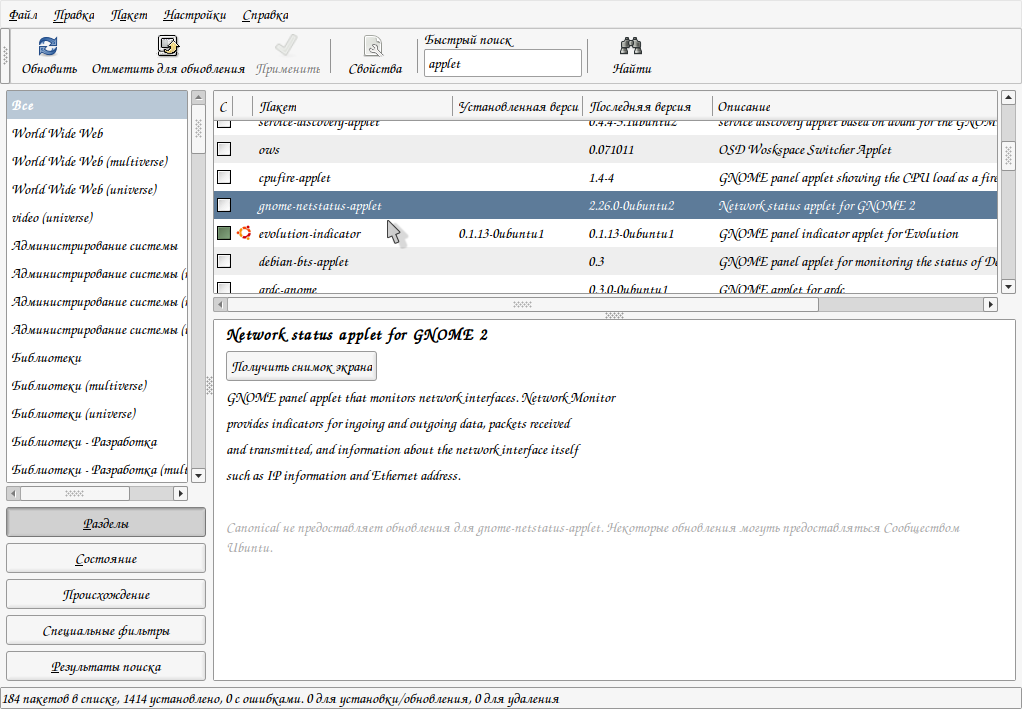Screen dimensions: 1022x709
Task: Select the video (universe) category
Action: [x=97, y=218]
